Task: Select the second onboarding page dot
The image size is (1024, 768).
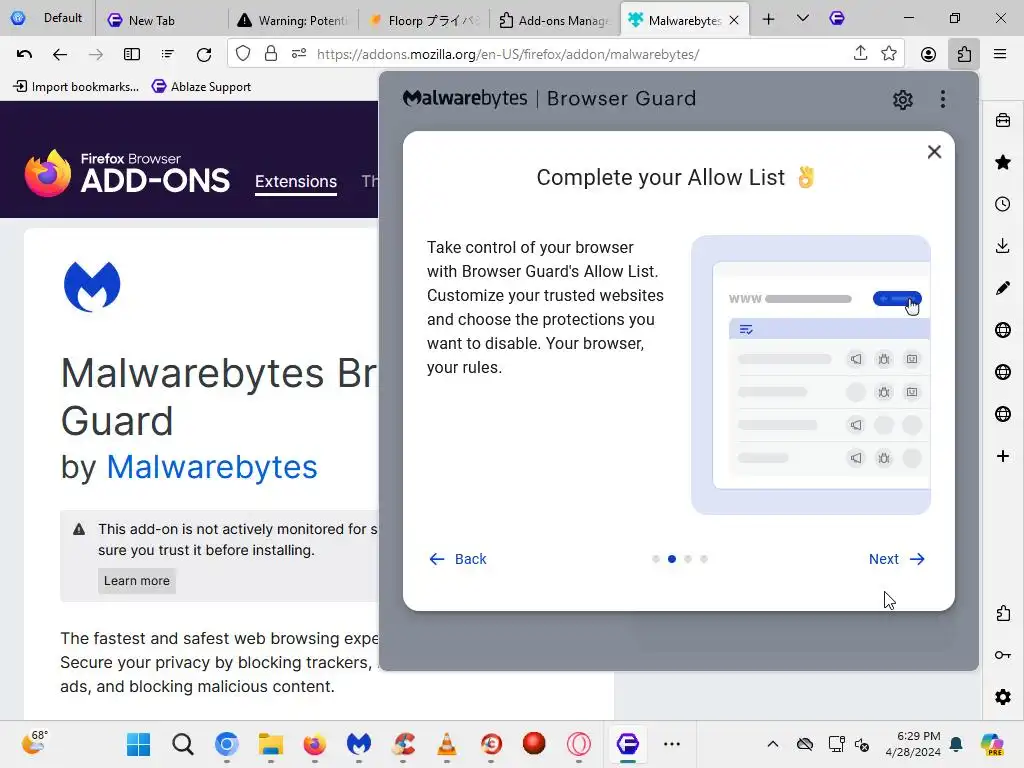Action: (671, 559)
